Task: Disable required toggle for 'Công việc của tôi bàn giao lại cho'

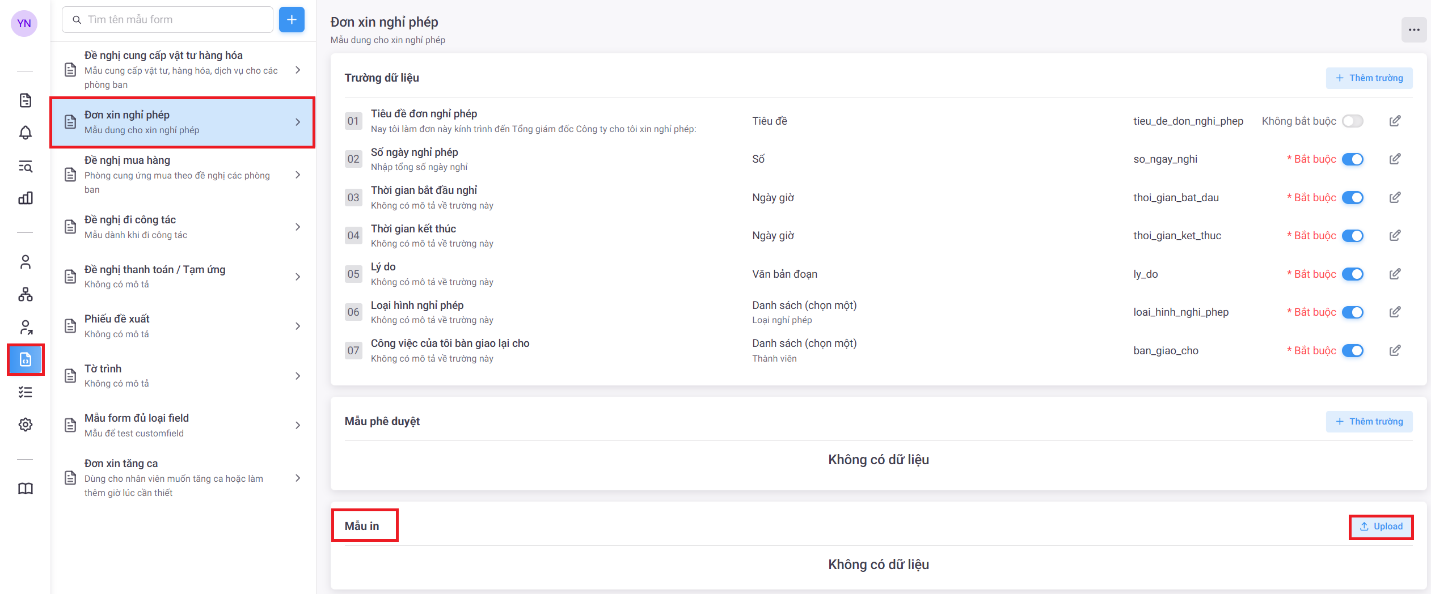Action: 1352,351
